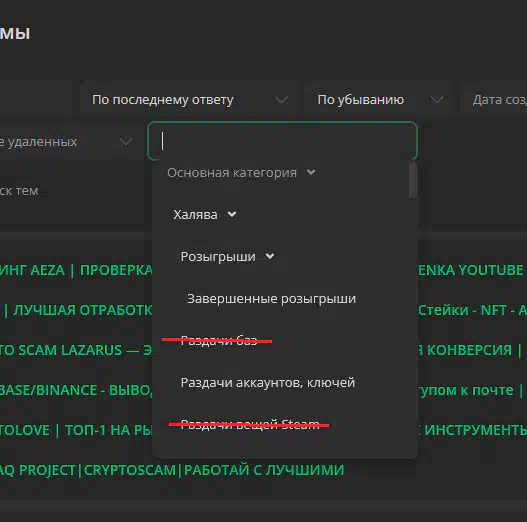This screenshot has height=522, width=527.
Task: Choose the crossed-out 'Раздачи баз' item
Action: (x=219, y=340)
